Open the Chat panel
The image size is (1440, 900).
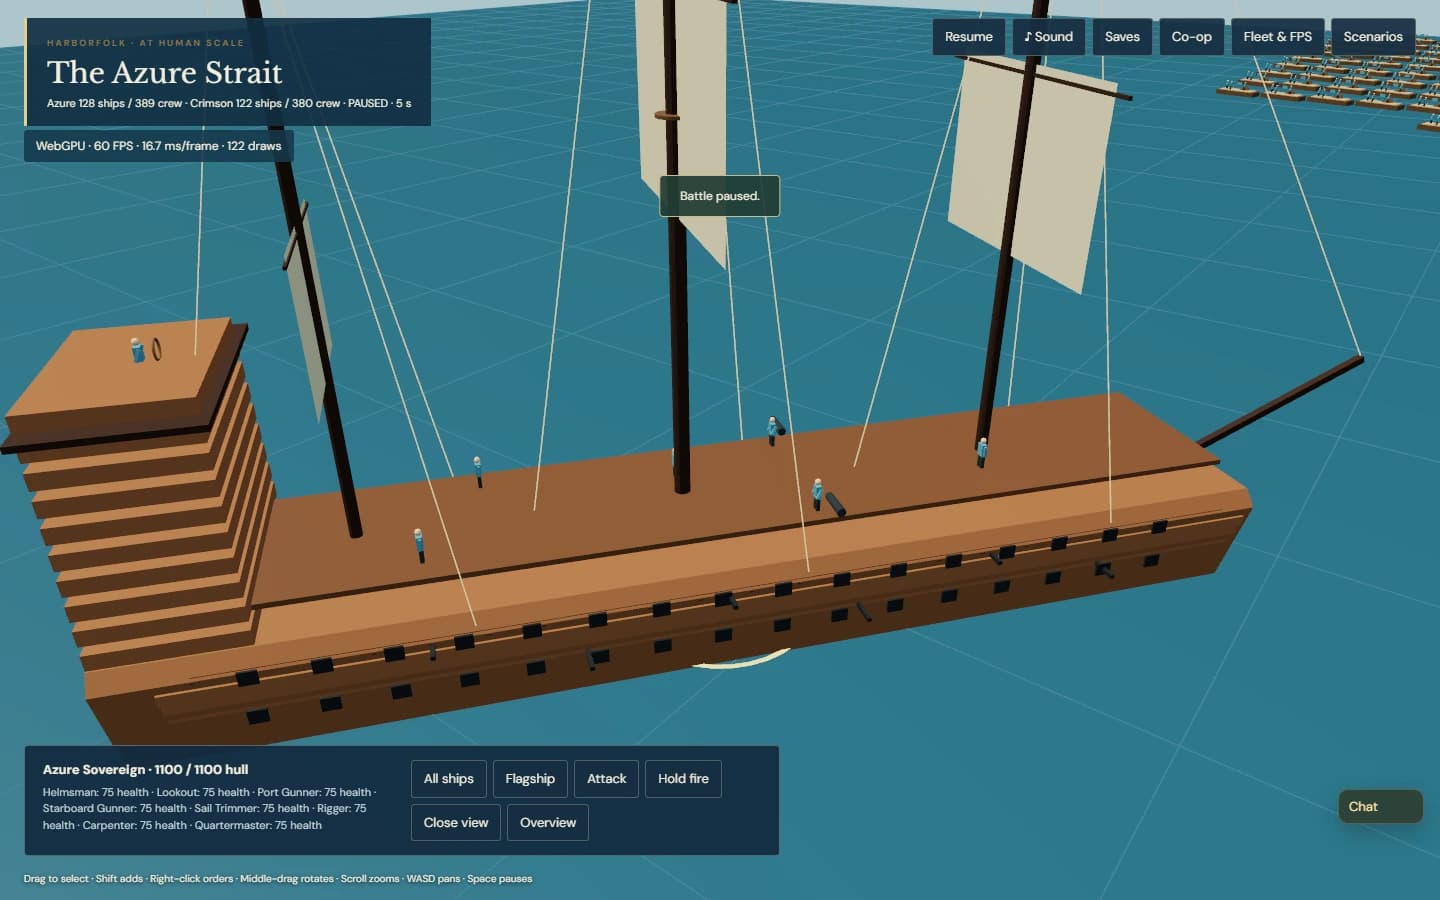click(1380, 807)
